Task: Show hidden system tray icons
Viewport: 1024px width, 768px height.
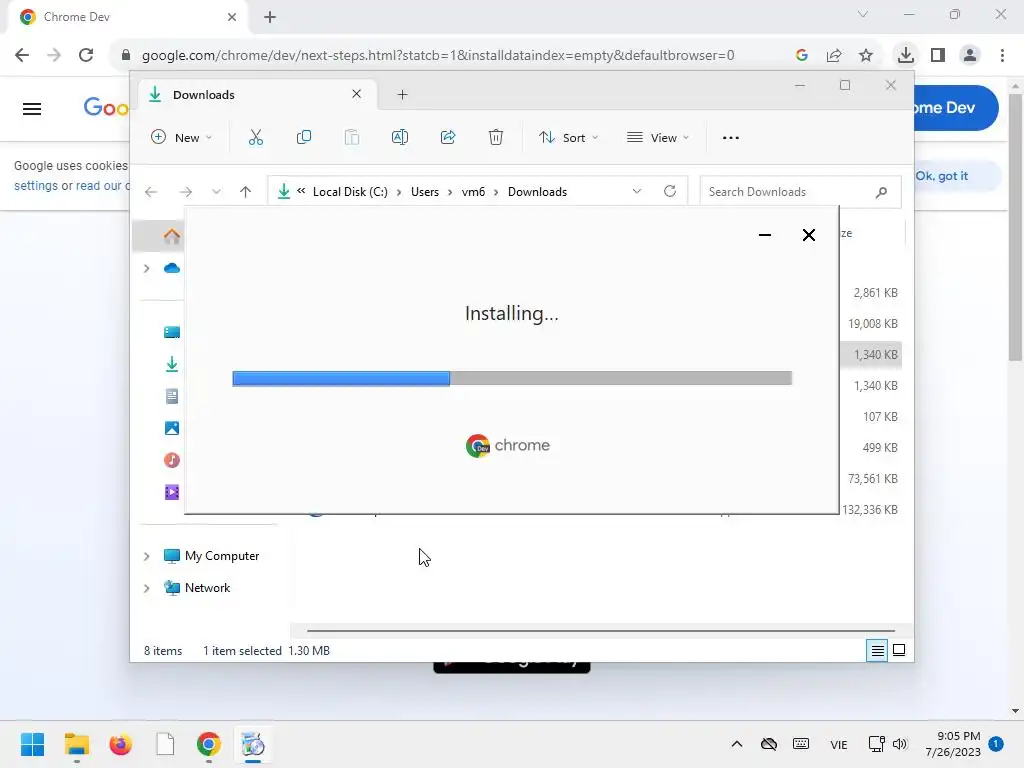Action: [x=737, y=744]
